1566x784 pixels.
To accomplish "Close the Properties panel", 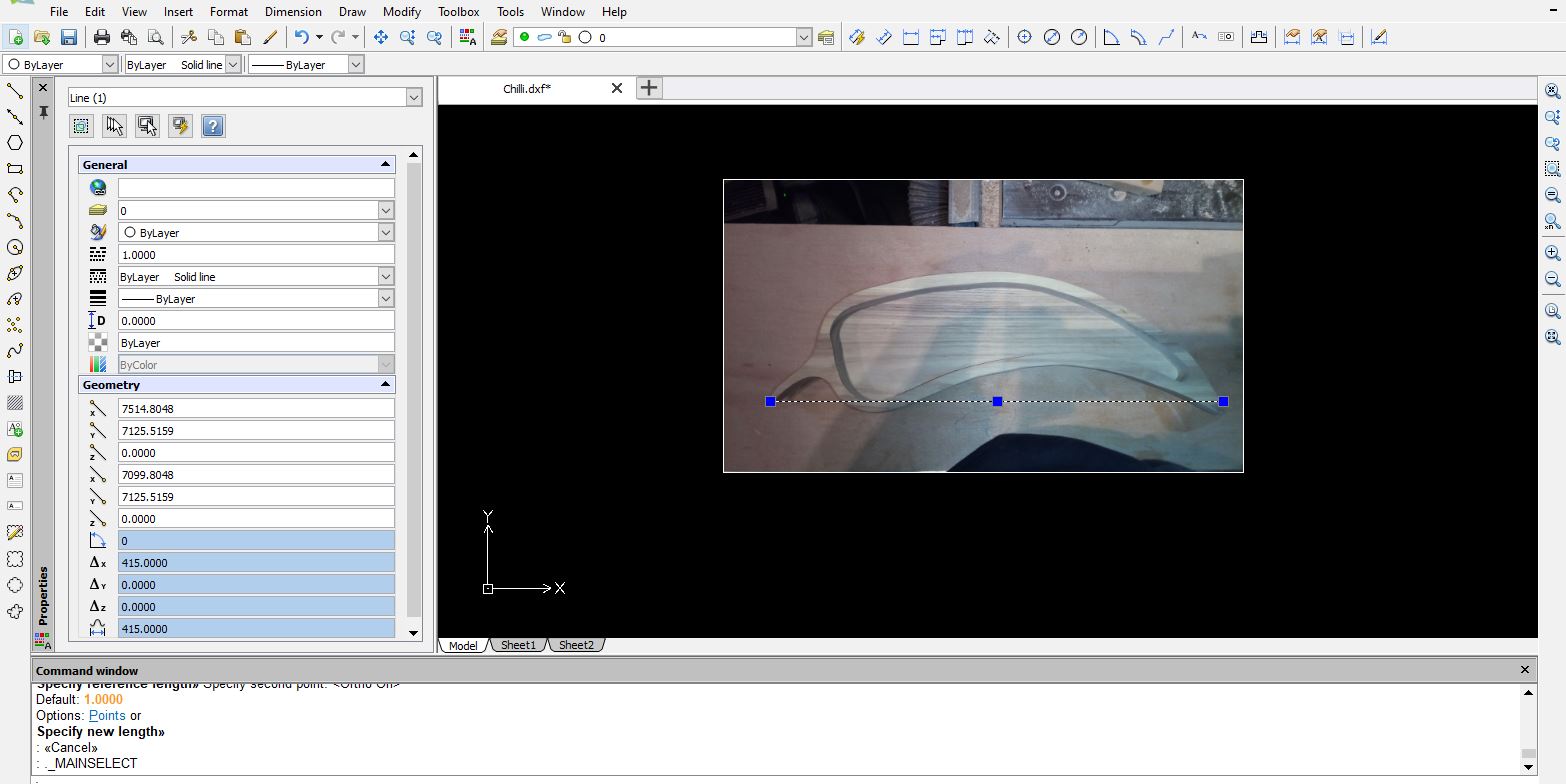I will click(x=43, y=88).
